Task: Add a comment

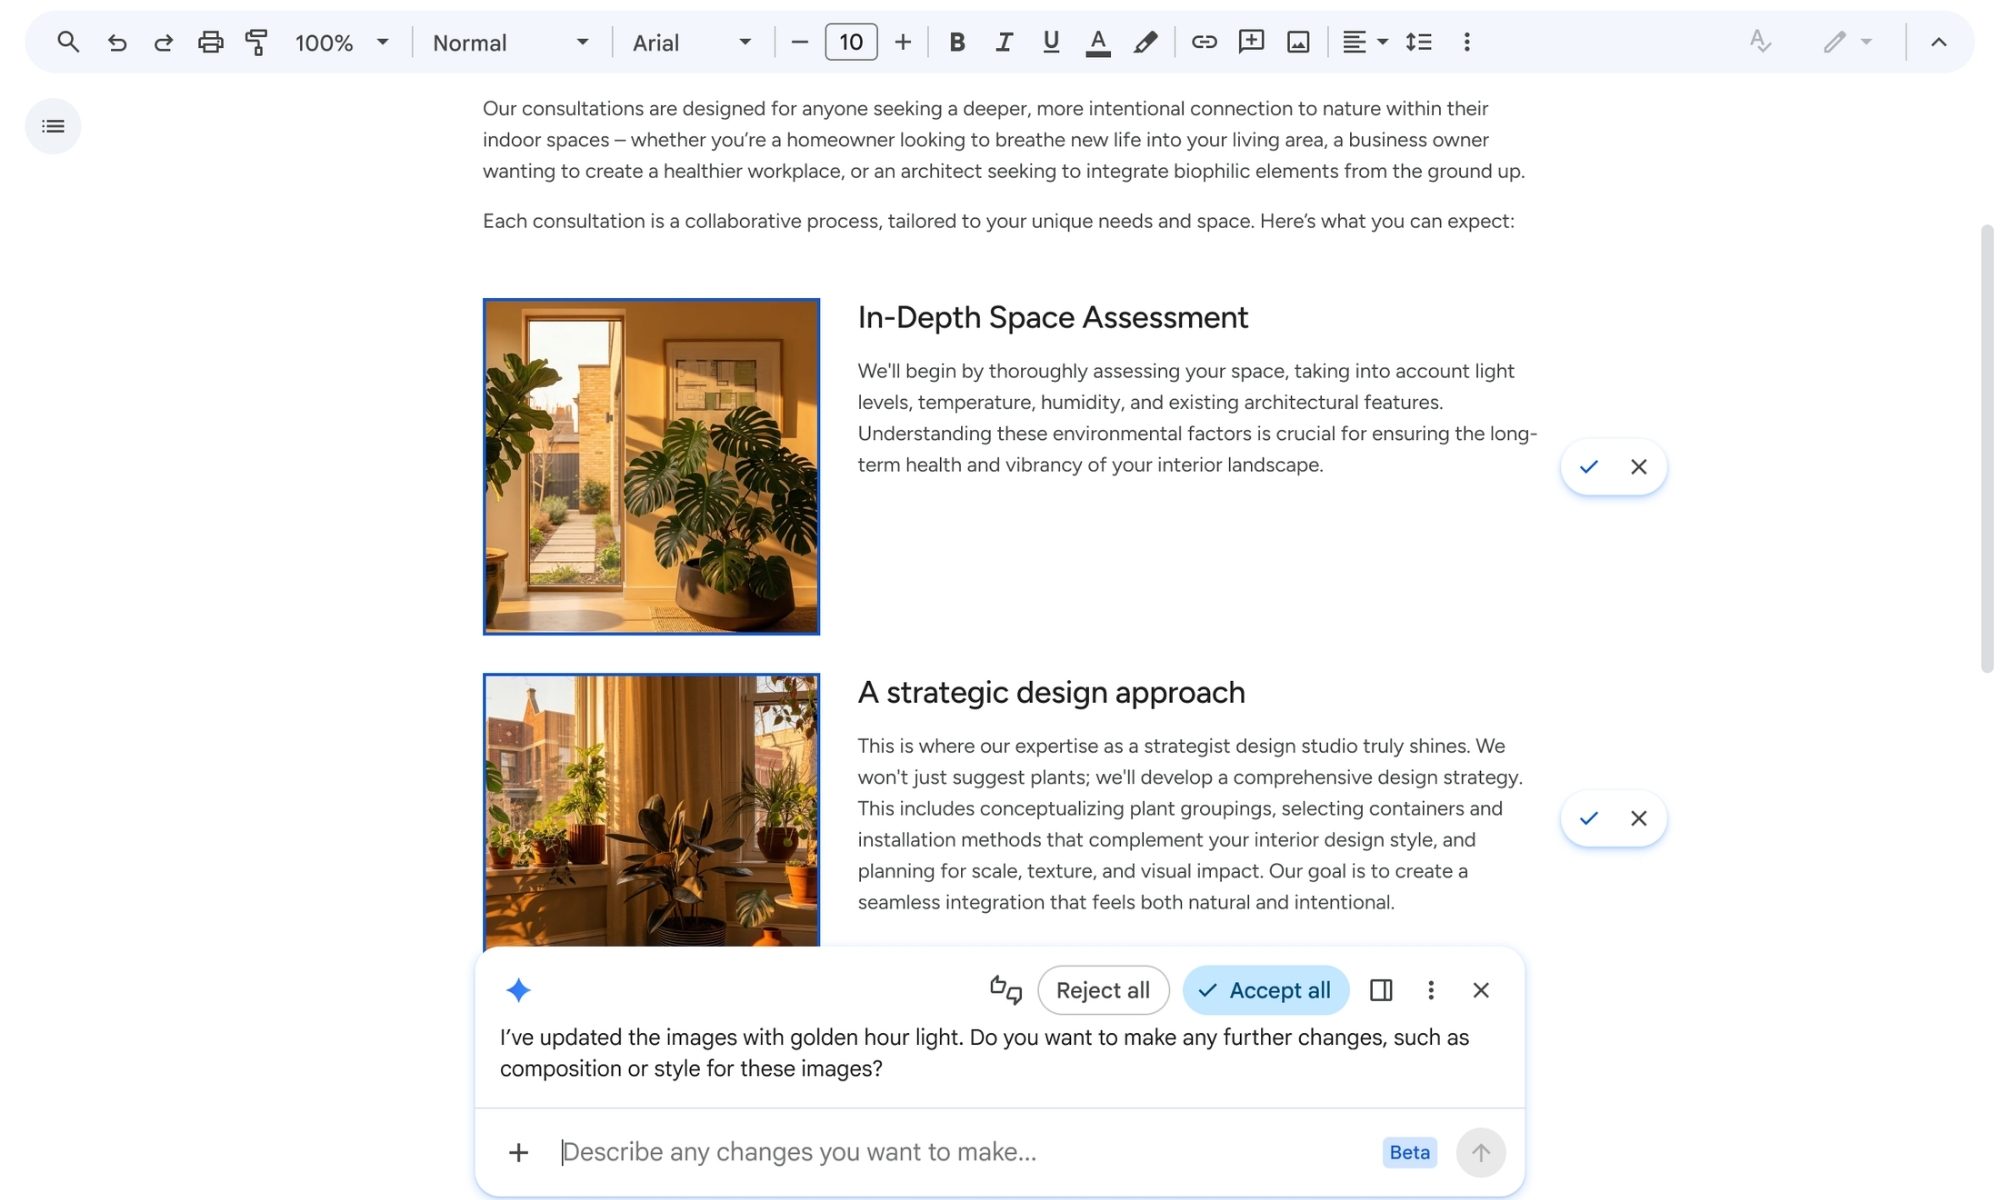Action: pos(1249,42)
